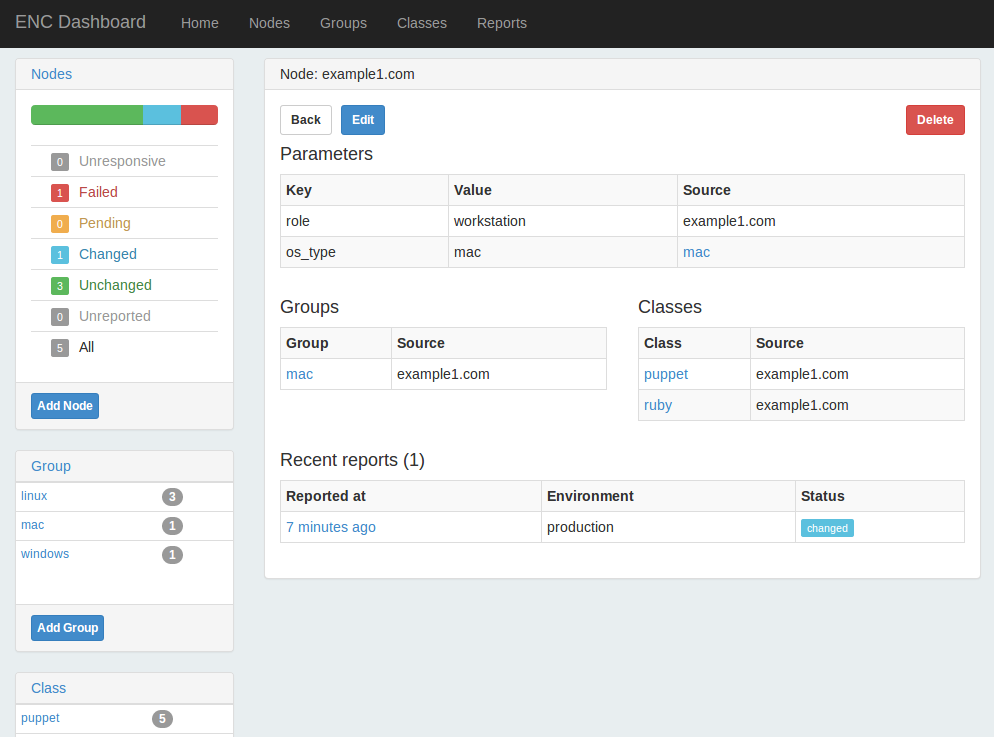Click the Edit node button
The width and height of the screenshot is (994, 737).
point(362,120)
